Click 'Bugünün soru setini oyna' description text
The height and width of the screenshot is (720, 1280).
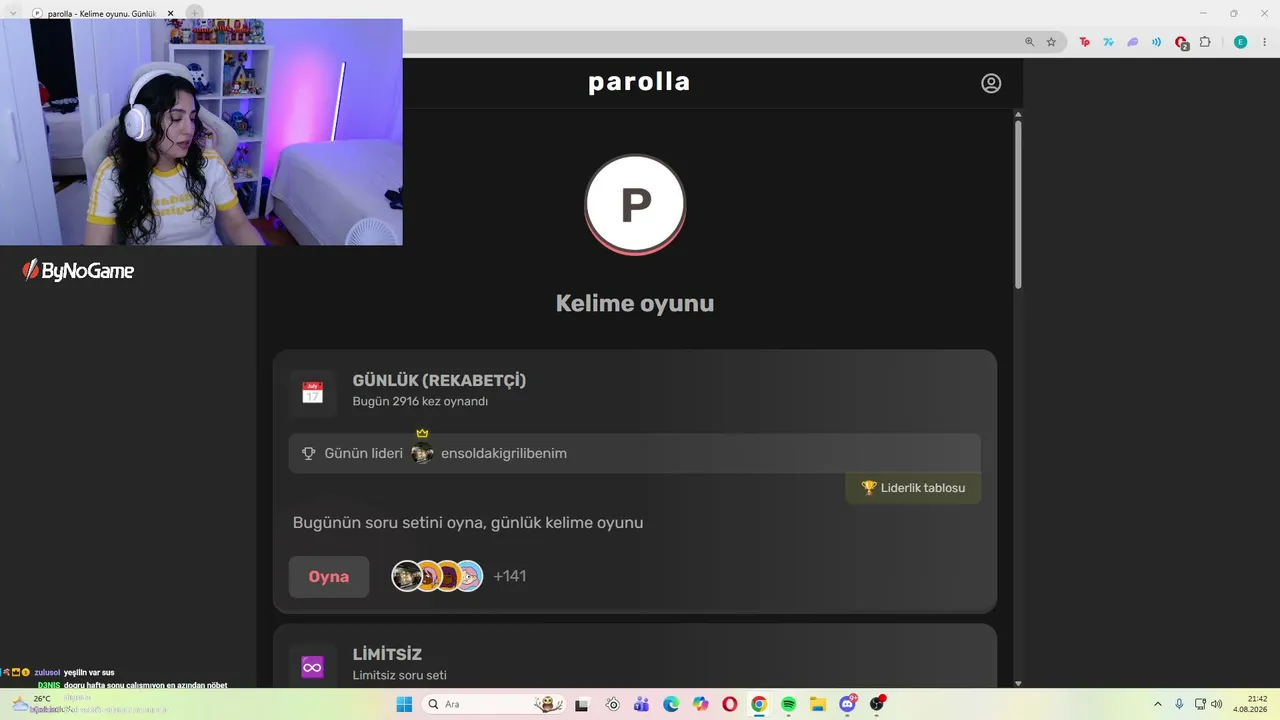[468, 523]
